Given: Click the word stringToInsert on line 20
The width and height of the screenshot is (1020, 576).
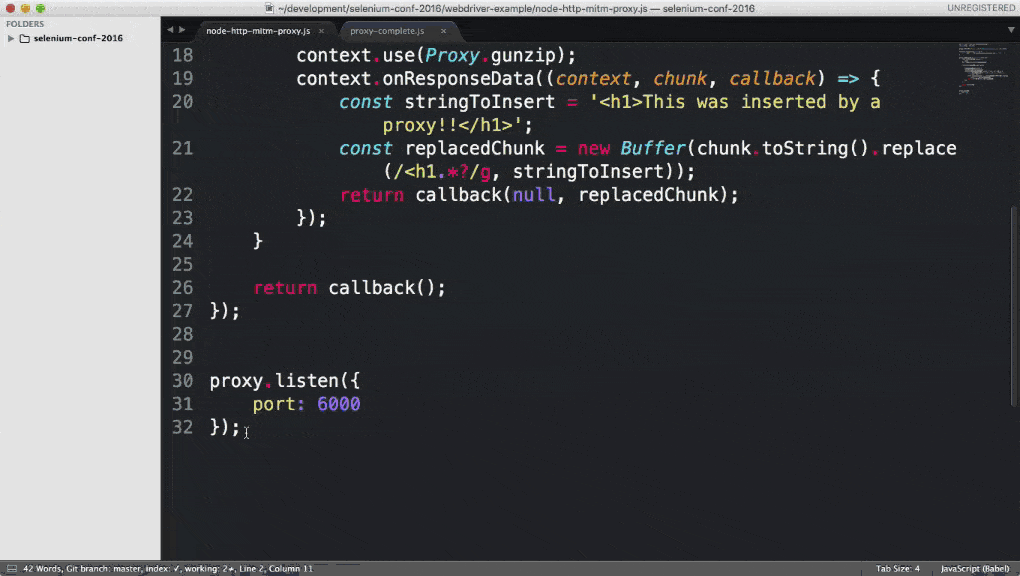Looking at the screenshot, I should click(x=479, y=102).
